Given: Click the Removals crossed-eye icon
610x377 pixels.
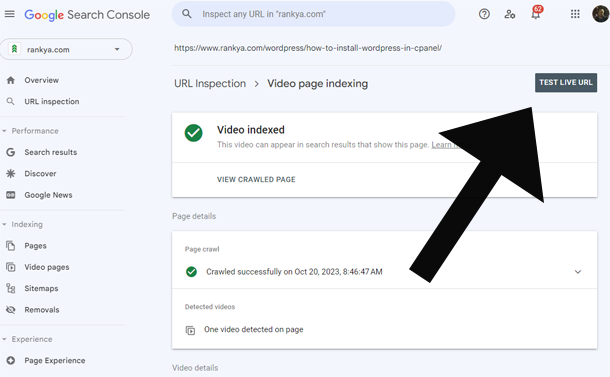Looking at the screenshot, I should click(x=11, y=310).
